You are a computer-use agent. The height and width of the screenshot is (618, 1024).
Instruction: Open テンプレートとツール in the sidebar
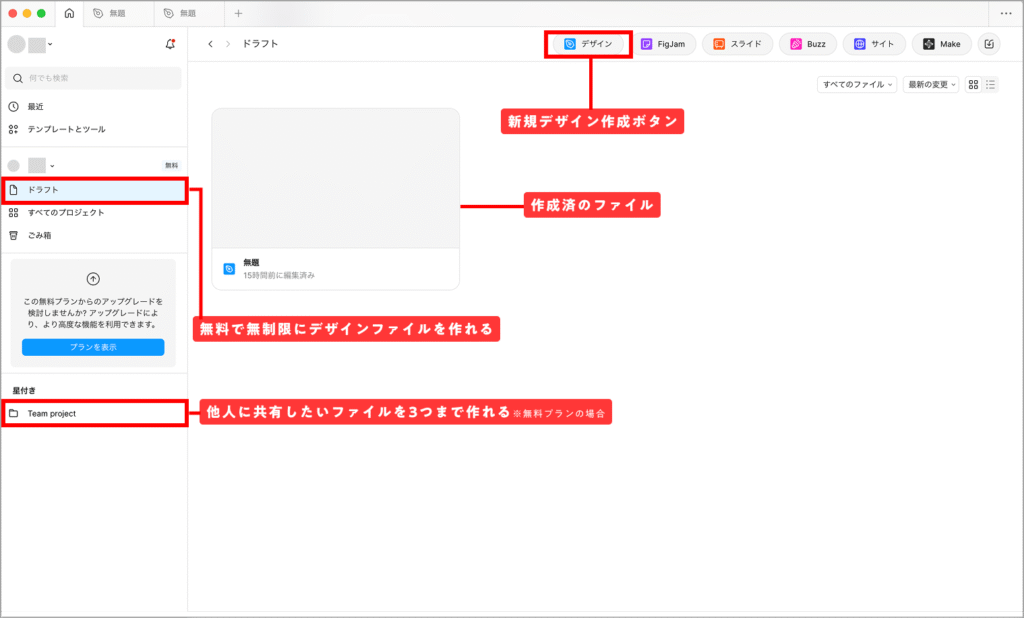[66, 129]
